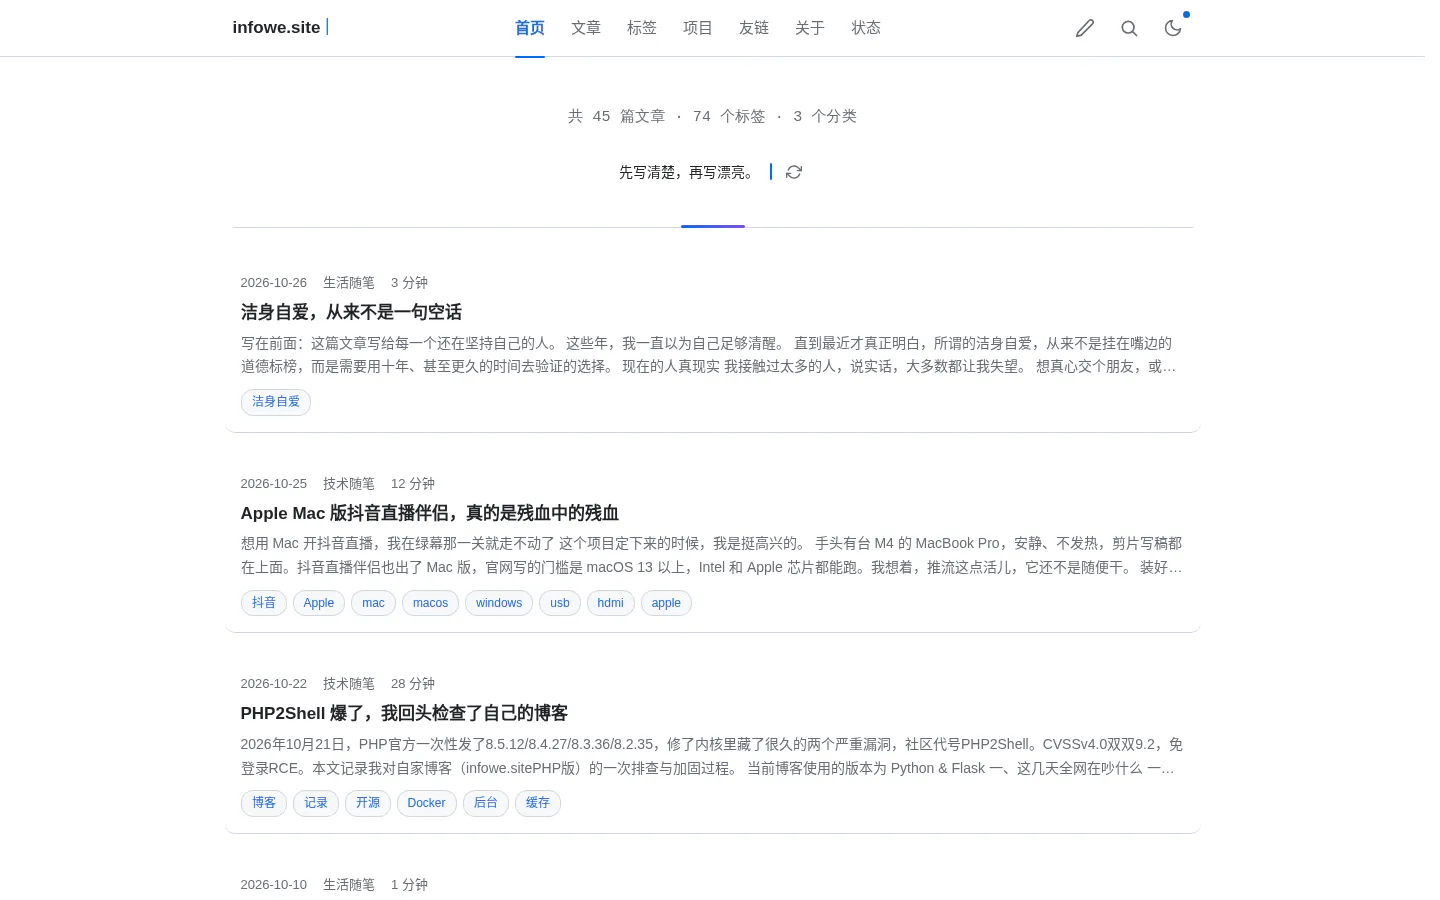Select the 首页 nav tab

pos(530,28)
